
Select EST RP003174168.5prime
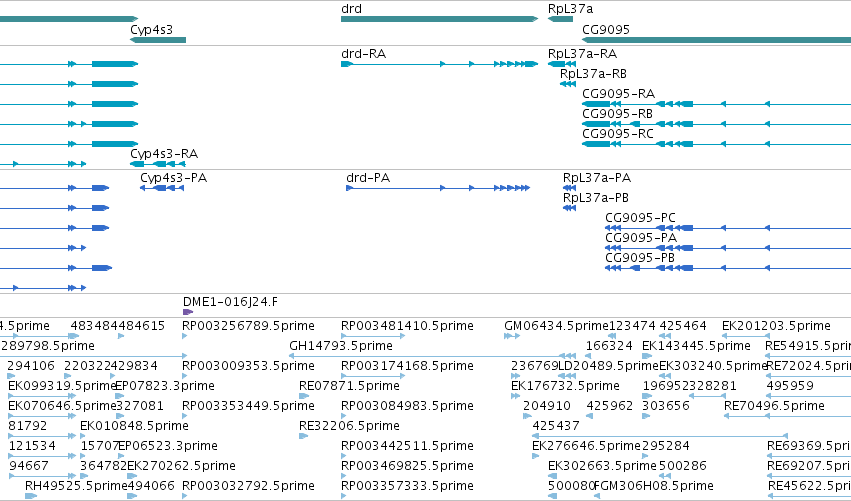pos(407,366)
